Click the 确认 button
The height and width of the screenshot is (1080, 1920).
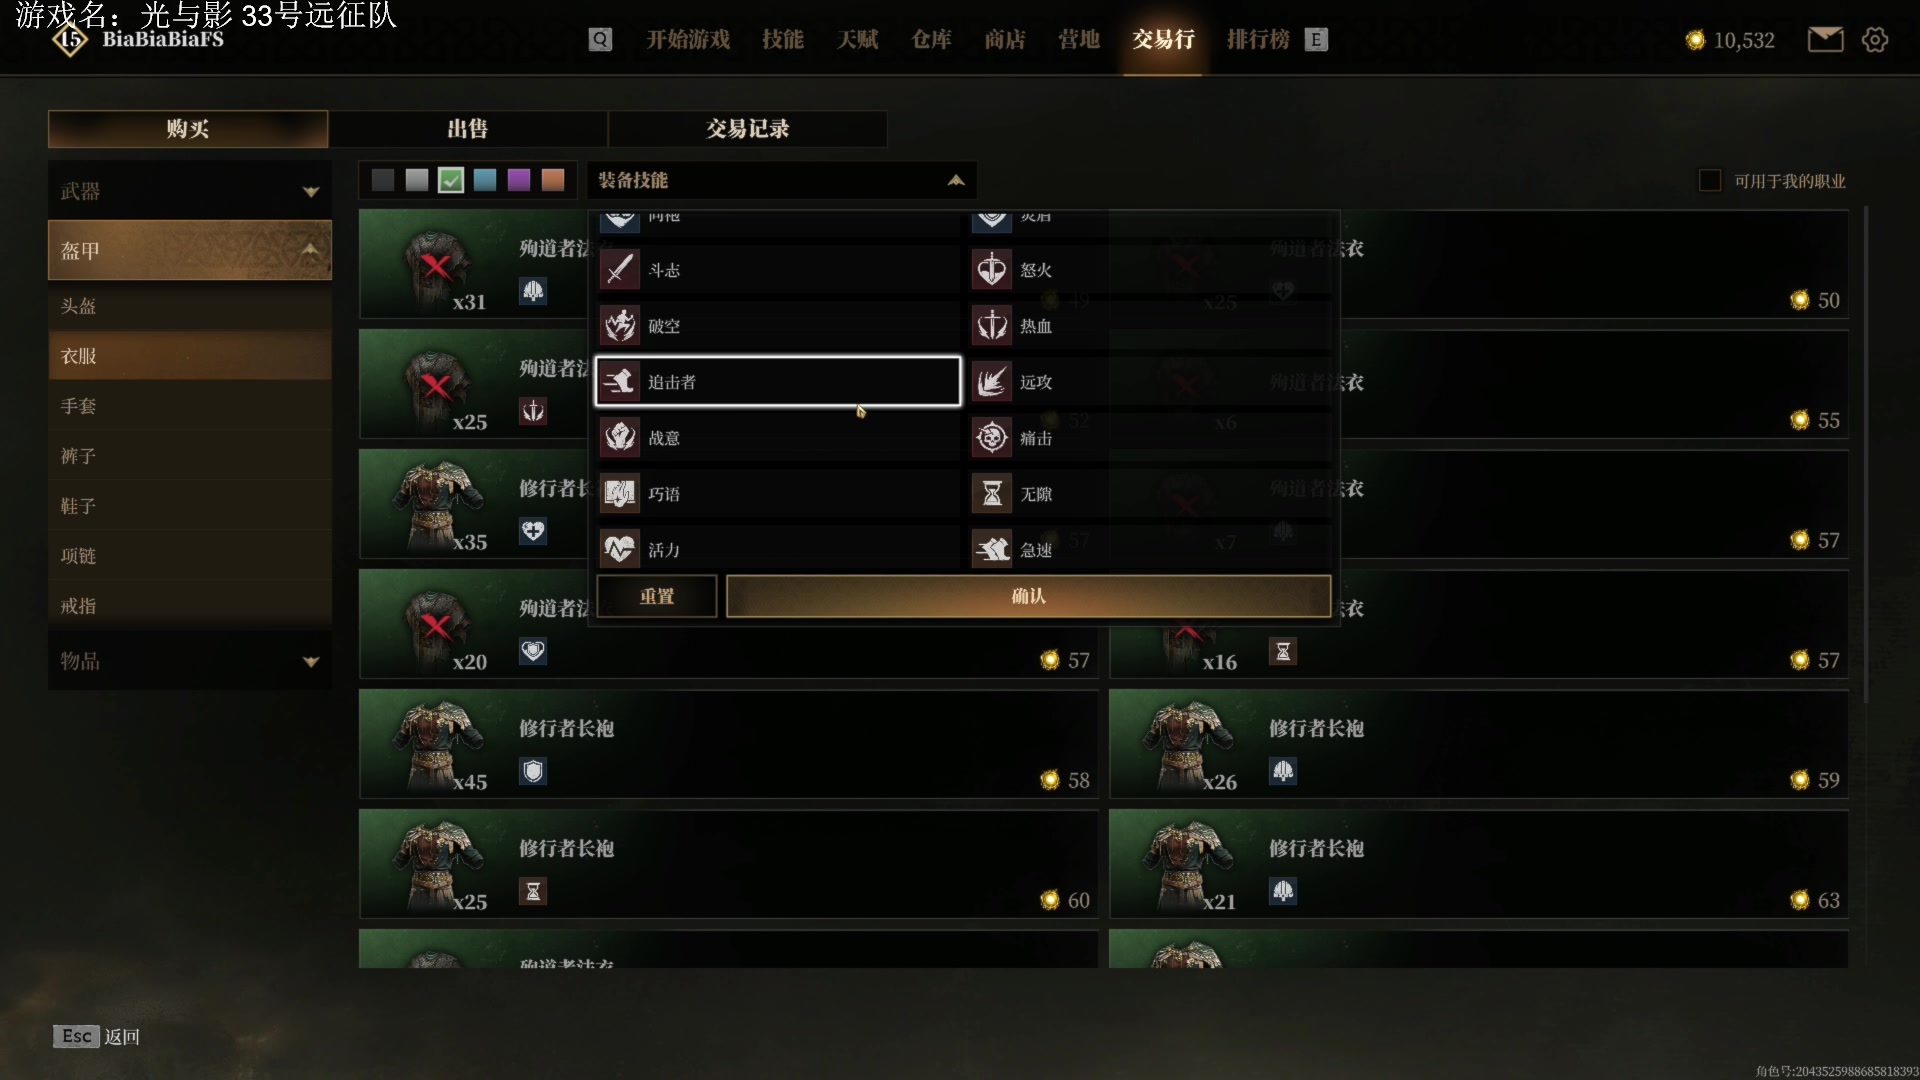click(x=1028, y=596)
